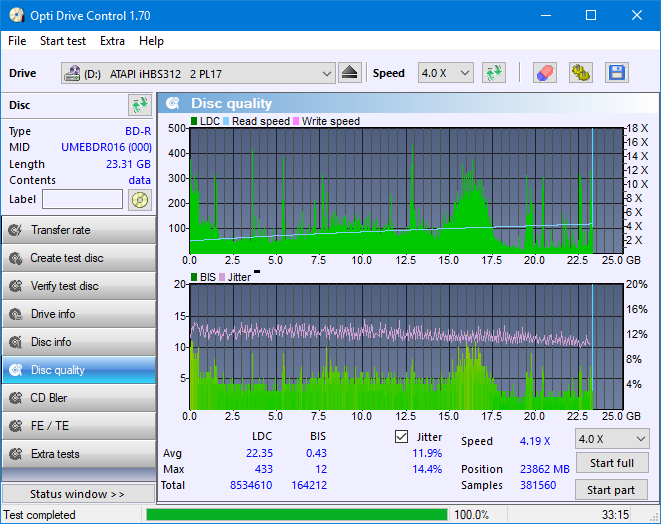Click the disc Type value BD-R
This screenshot has width=661, height=524.
tap(138, 131)
